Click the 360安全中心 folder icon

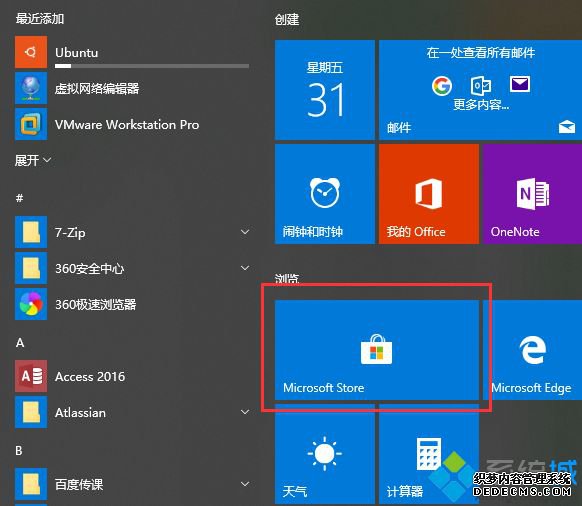pos(31,268)
